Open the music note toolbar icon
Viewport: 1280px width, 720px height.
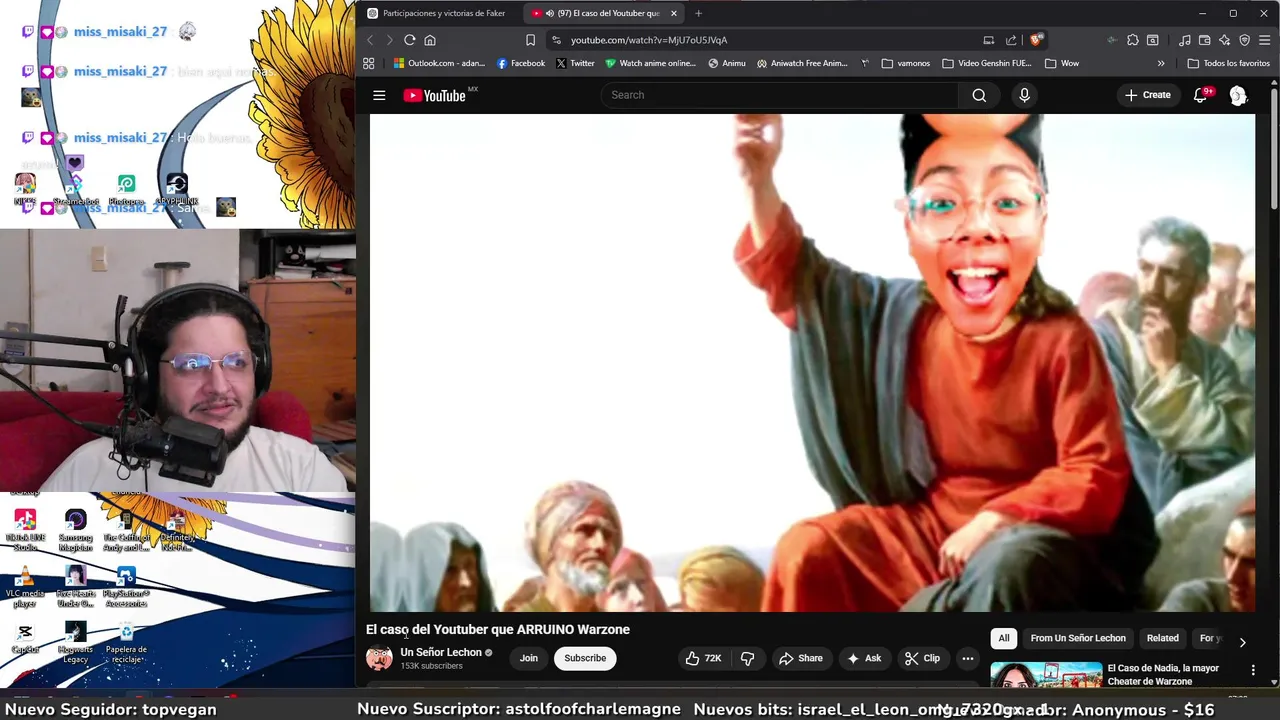pyautogui.click(x=1185, y=40)
